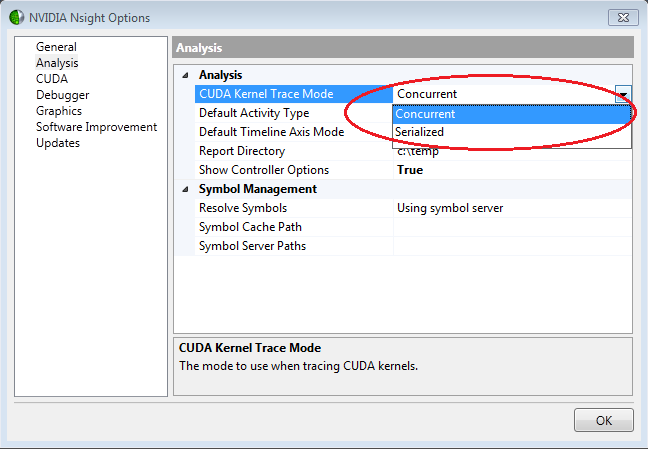648x449 pixels.
Task: Select the Report Directory property row
Action: click(x=241, y=151)
